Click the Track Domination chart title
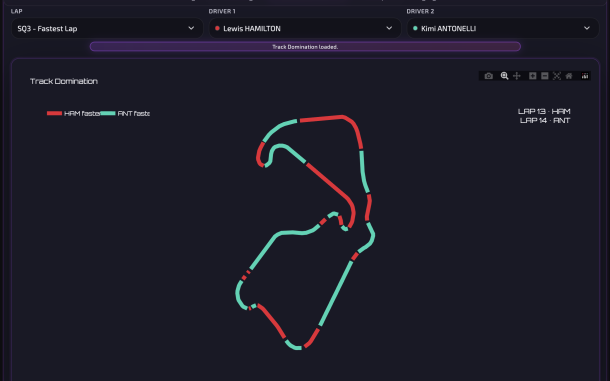 point(64,81)
